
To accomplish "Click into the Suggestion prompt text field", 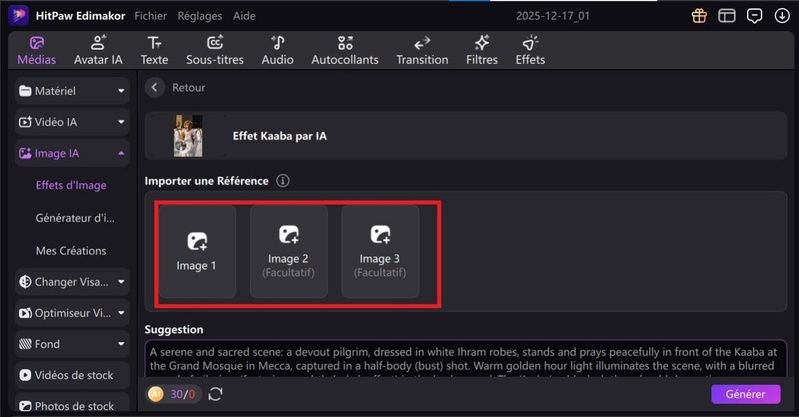I will (x=466, y=359).
